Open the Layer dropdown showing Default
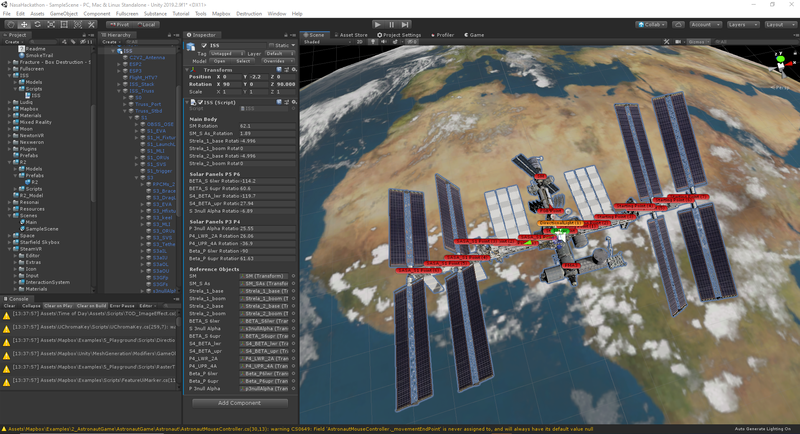The image size is (800, 434). 281,53
